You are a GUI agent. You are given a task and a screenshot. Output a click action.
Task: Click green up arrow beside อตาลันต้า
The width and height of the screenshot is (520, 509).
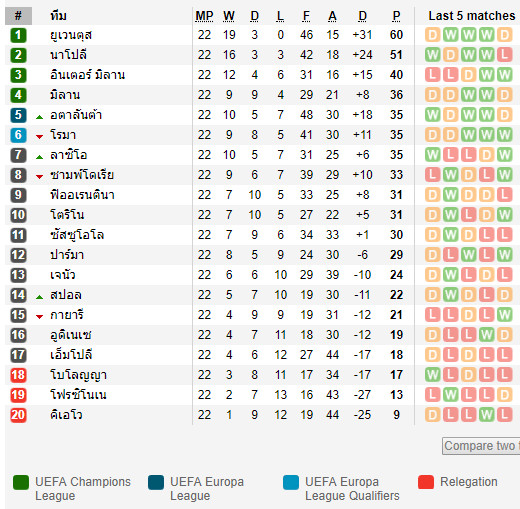(40, 117)
